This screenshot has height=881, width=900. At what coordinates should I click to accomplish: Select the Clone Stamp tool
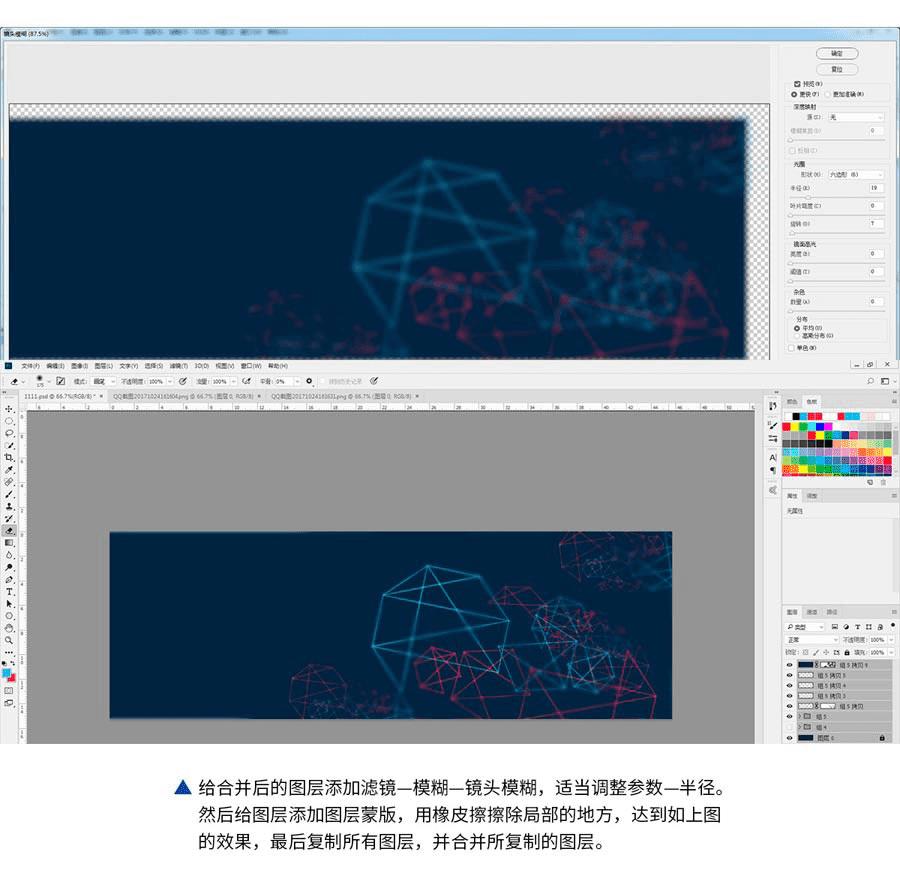point(9,506)
